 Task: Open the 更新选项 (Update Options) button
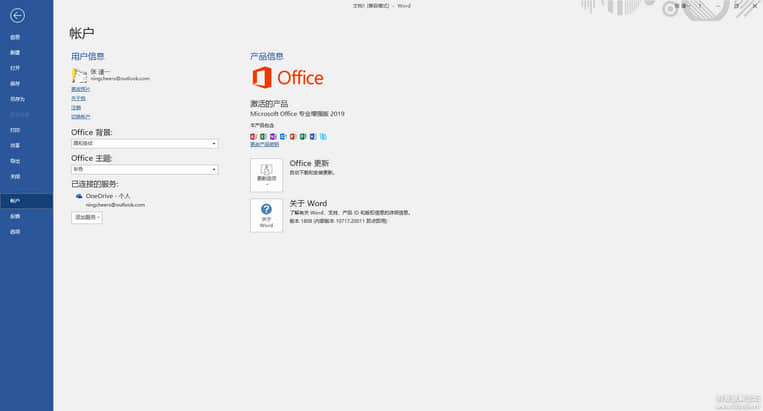click(266, 175)
